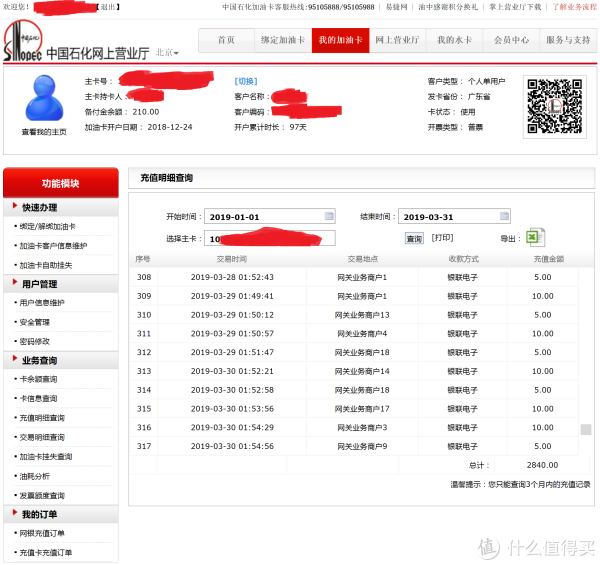Select row 313 timestamp 2019-03-30 01:52:21

pyautogui.click(x=232, y=371)
